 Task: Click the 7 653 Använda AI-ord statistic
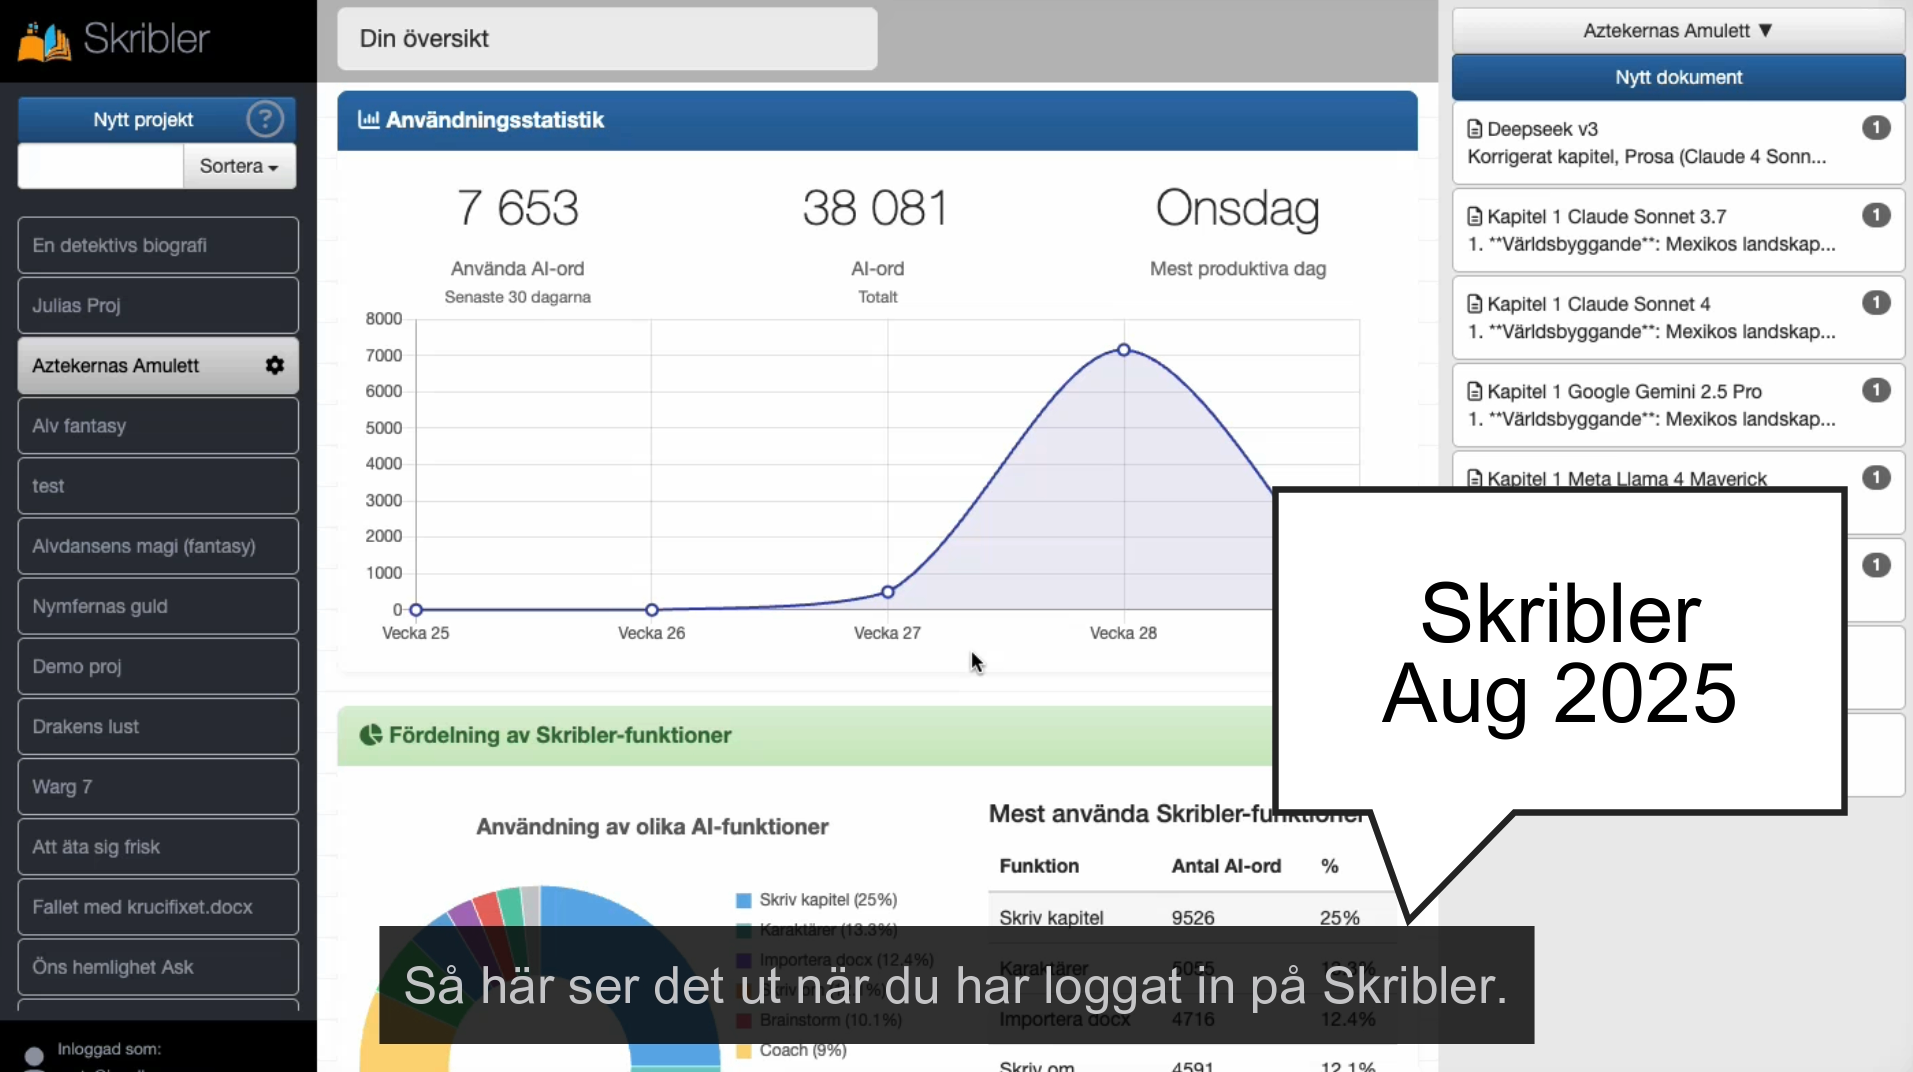click(517, 244)
